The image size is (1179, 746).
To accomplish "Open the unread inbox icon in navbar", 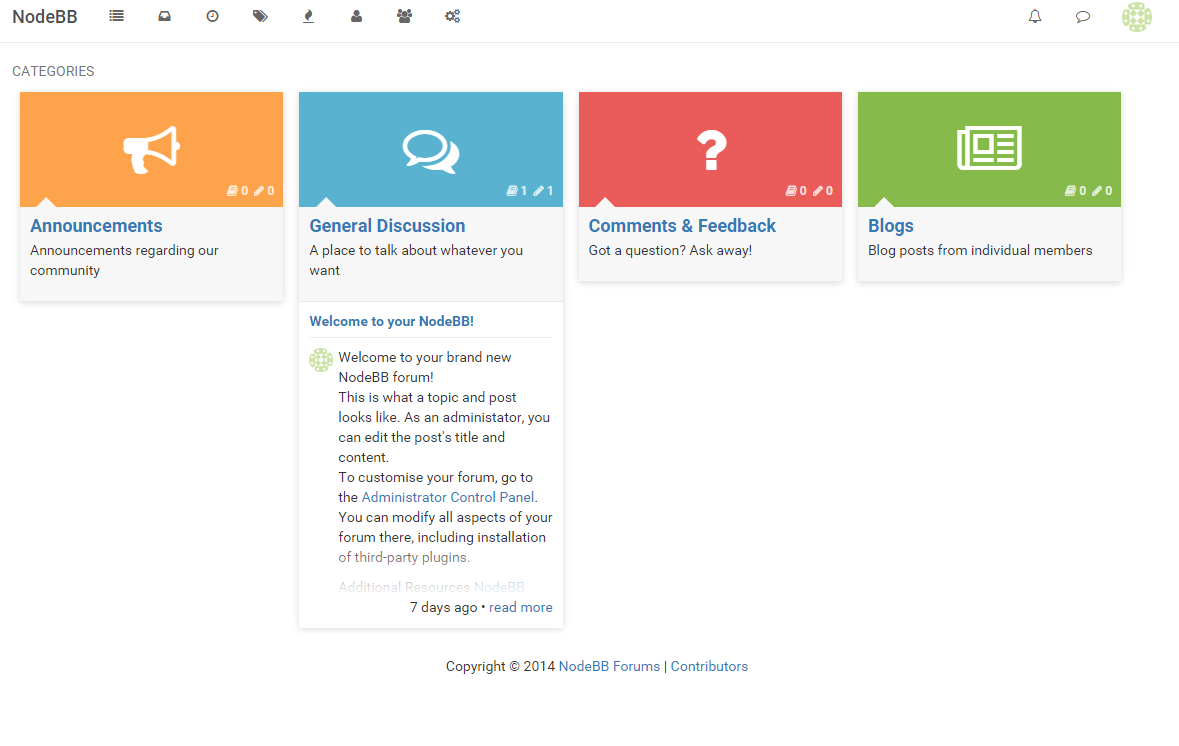I will (x=164, y=16).
